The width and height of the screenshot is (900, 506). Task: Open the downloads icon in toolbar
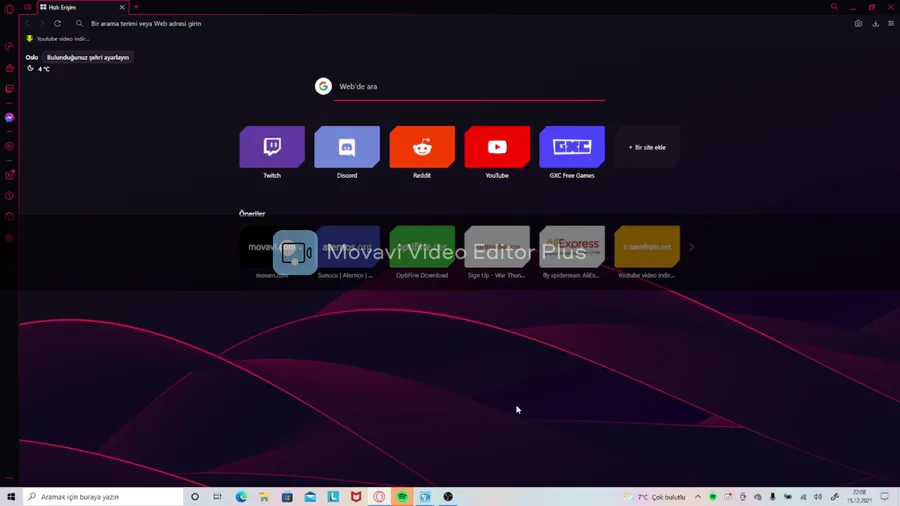coord(875,24)
